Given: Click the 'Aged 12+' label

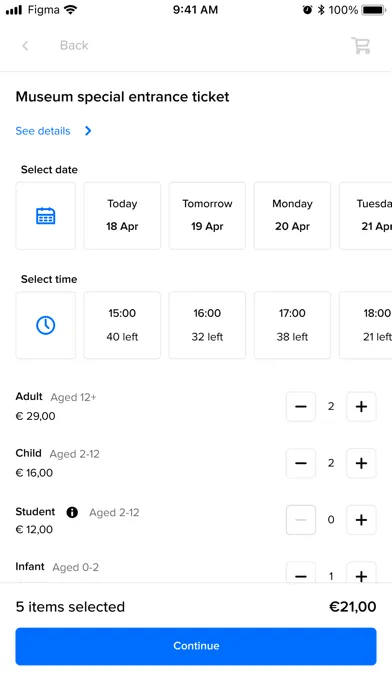Looking at the screenshot, I should click(x=73, y=397).
